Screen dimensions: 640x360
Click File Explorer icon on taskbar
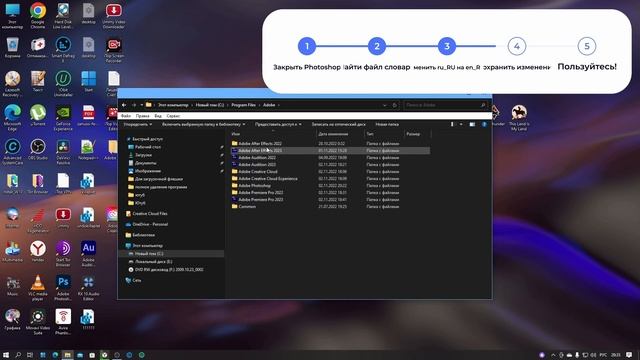[67, 355]
